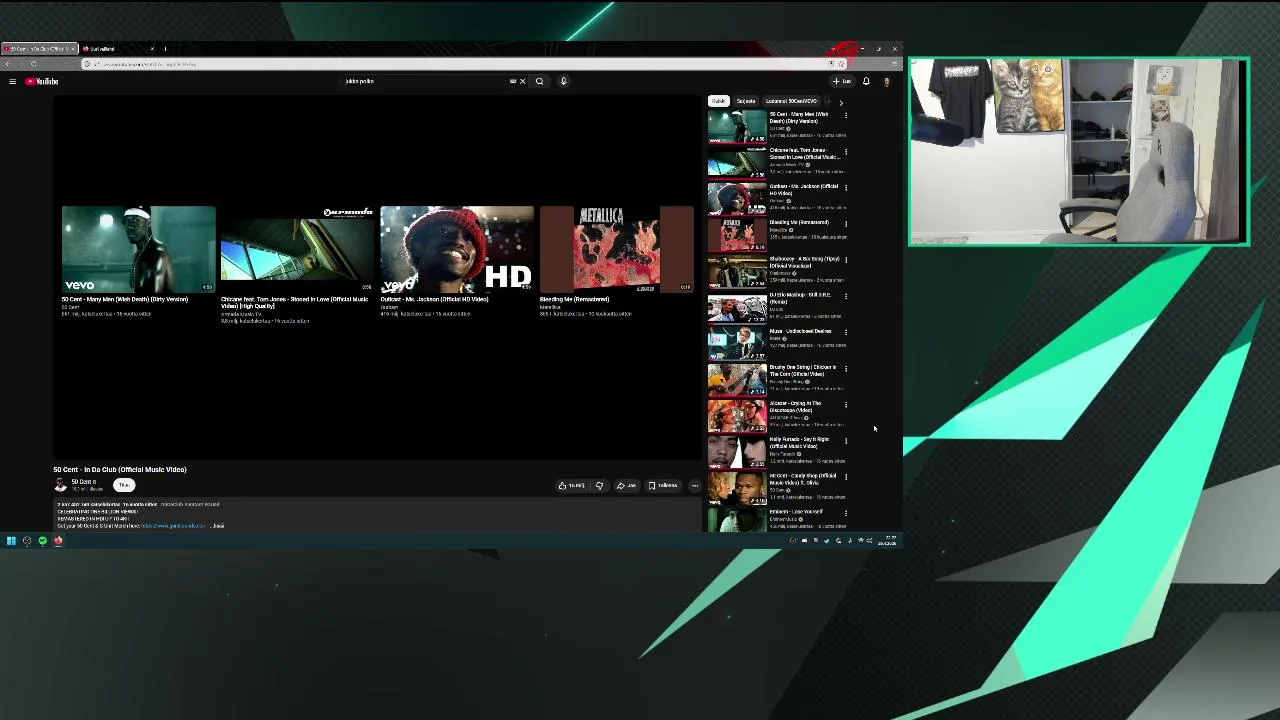
Task: Select the Sarjasta filter chip
Action: click(x=746, y=101)
